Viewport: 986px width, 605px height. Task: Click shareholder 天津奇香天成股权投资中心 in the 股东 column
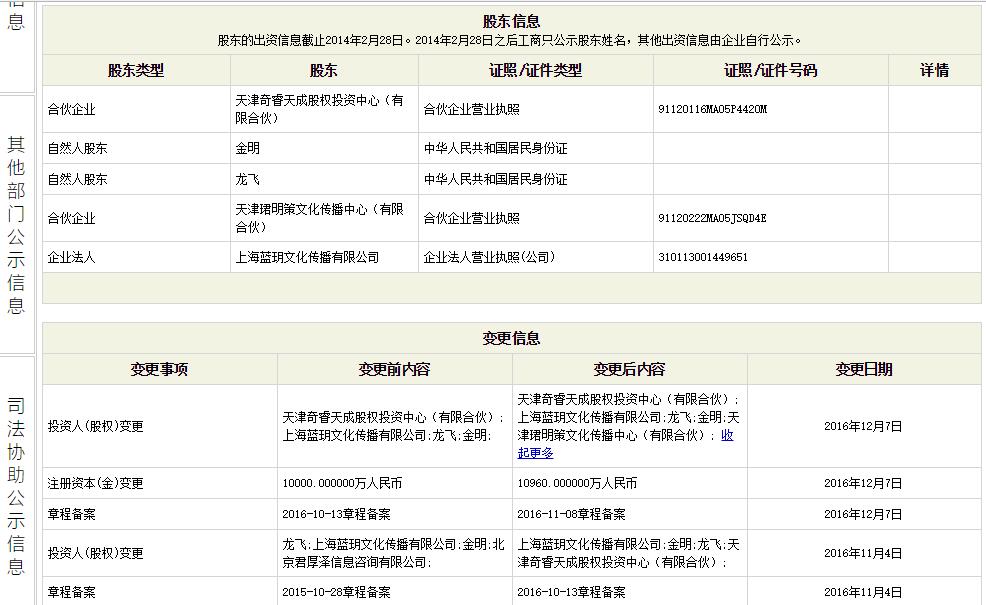pos(319,109)
